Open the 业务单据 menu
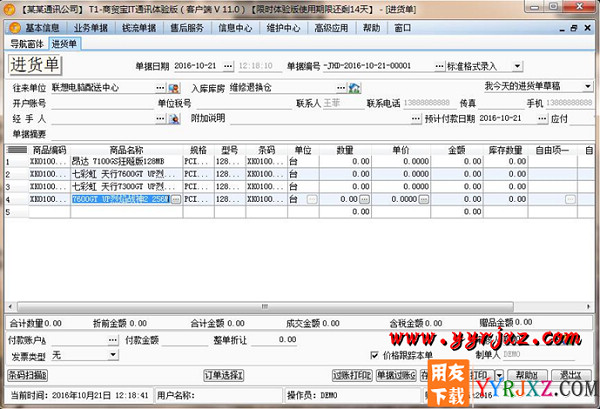This screenshot has width=600, height=409. pyautogui.click(x=91, y=28)
